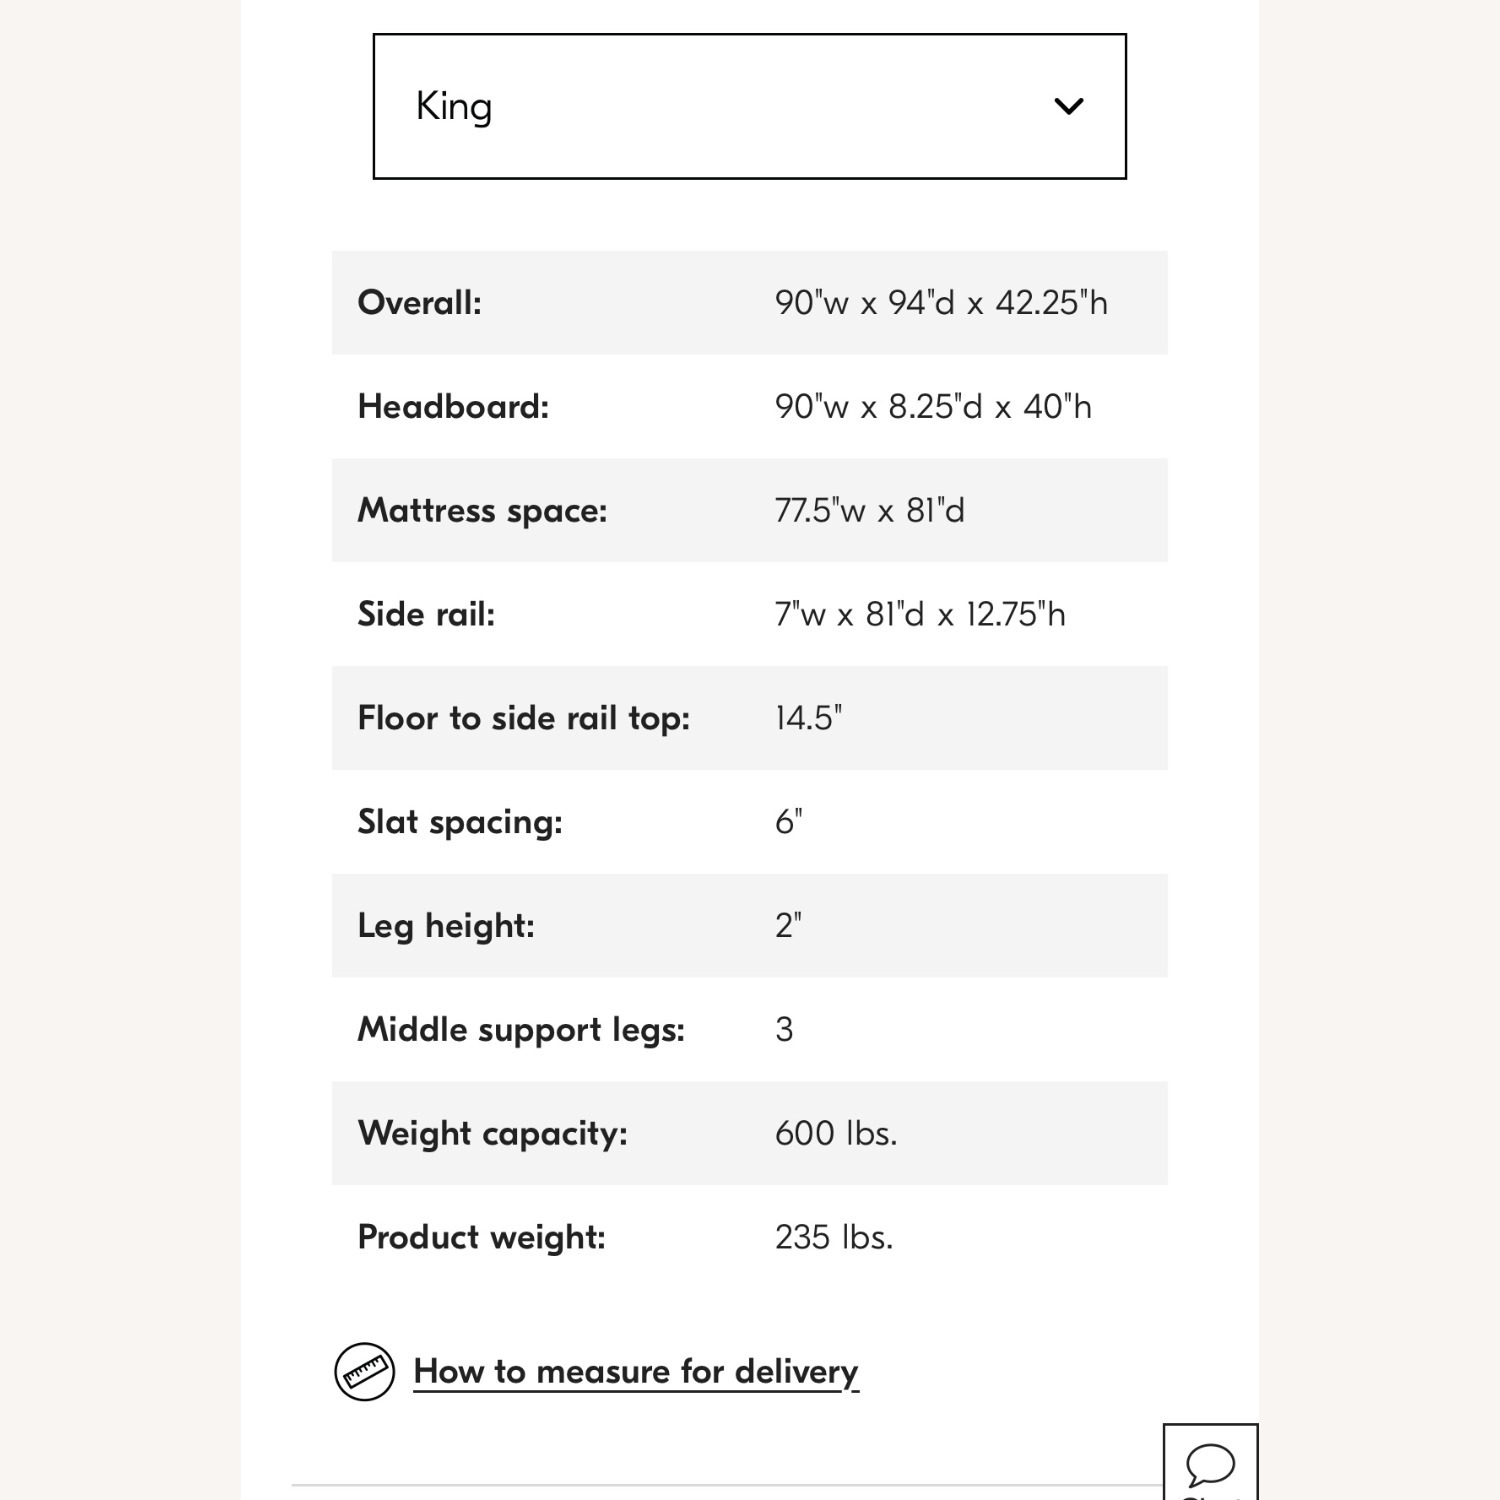Open the King size dropdown
This screenshot has height=1500, width=1500.
point(749,106)
